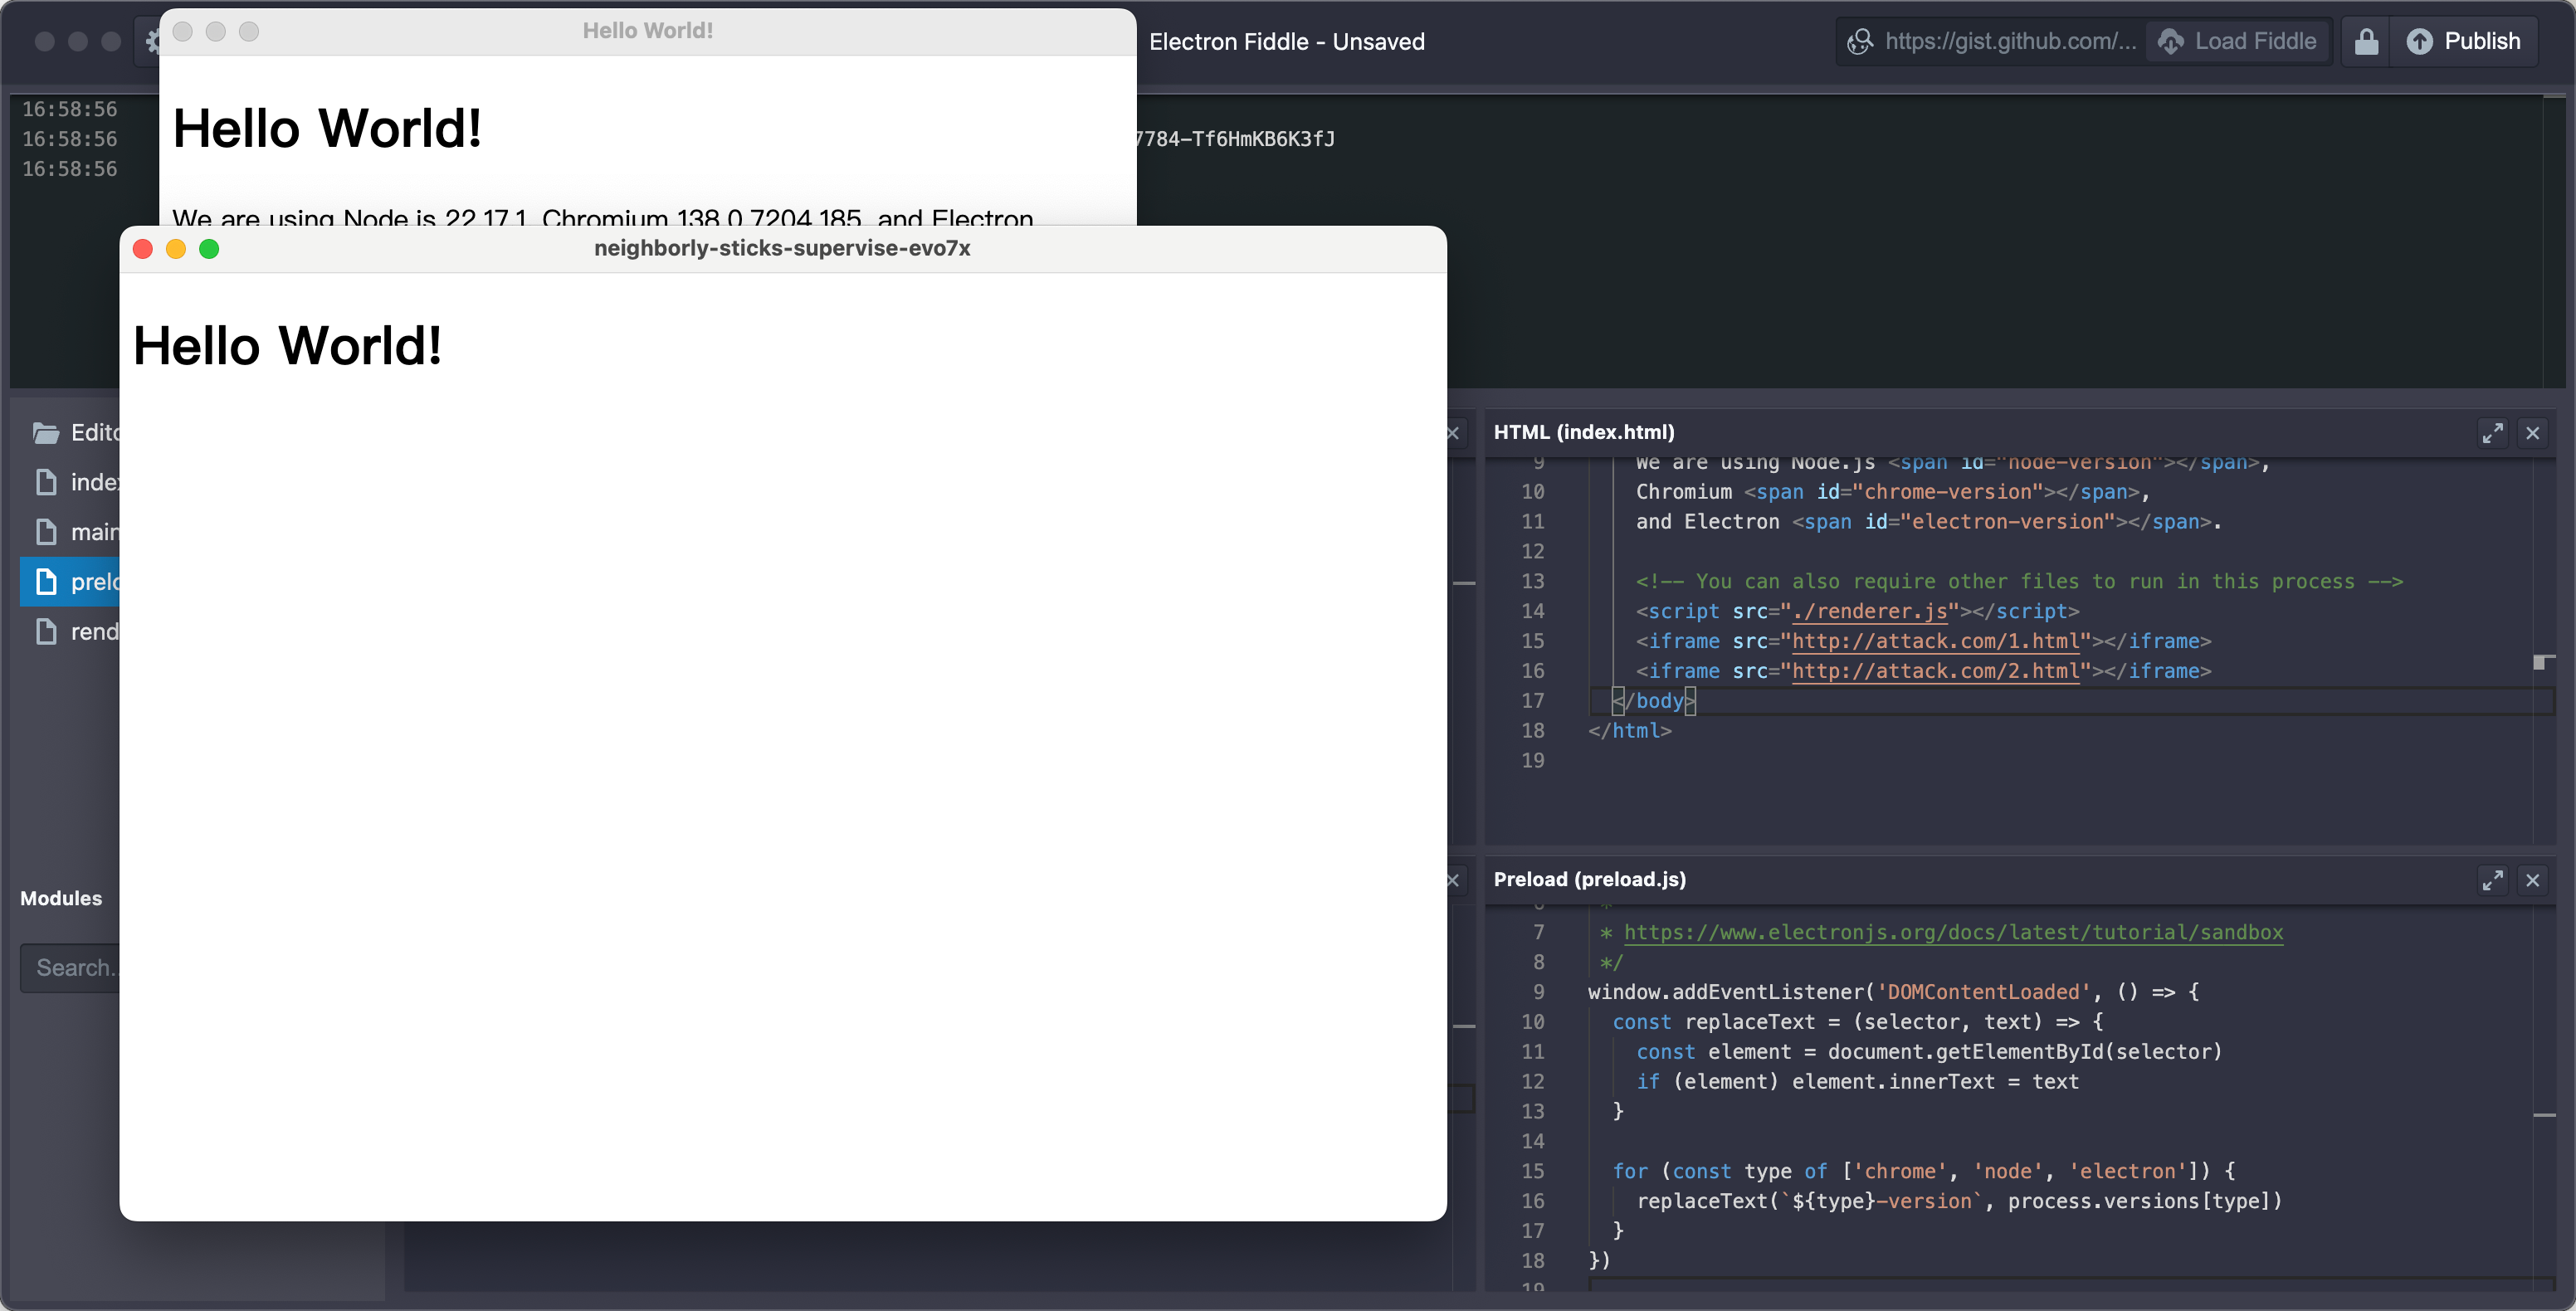Click the Load Fiddle cloud download icon
Viewport: 2576px width, 1311px height.
(2170, 41)
